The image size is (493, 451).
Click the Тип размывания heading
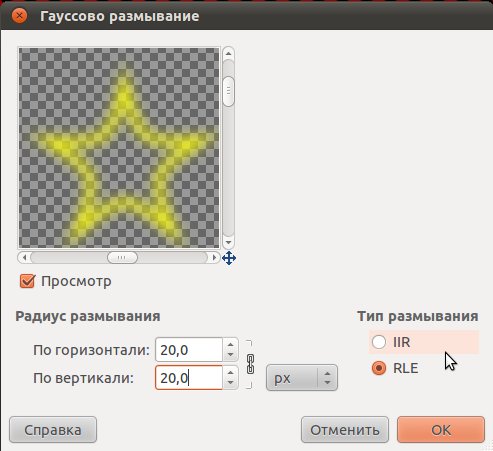(418, 316)
